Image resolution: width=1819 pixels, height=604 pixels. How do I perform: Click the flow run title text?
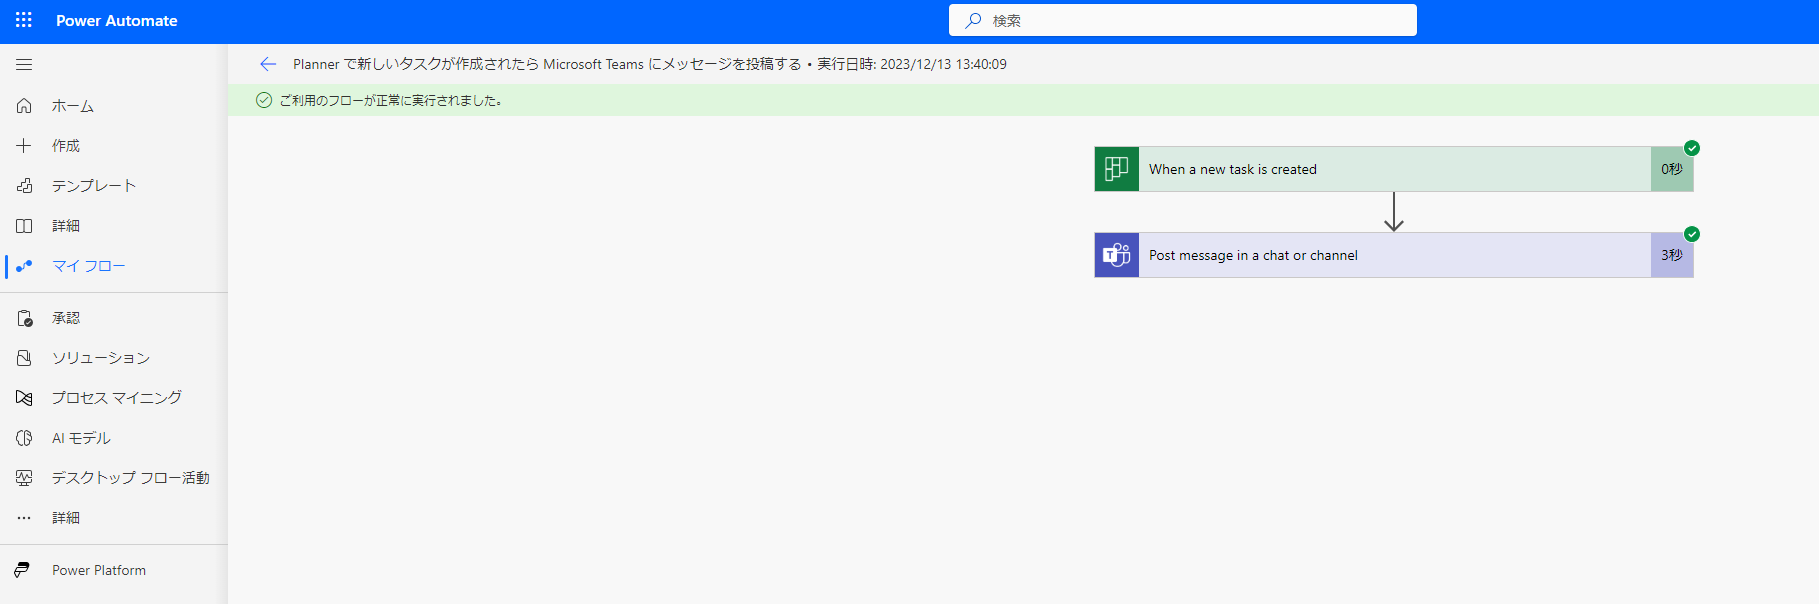650,64
